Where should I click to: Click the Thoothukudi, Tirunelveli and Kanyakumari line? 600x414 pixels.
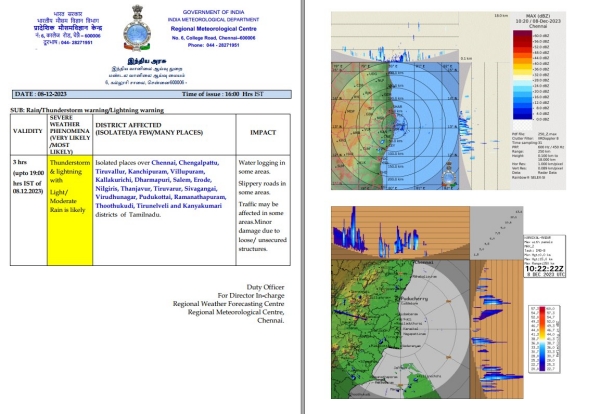click(158, 206)
